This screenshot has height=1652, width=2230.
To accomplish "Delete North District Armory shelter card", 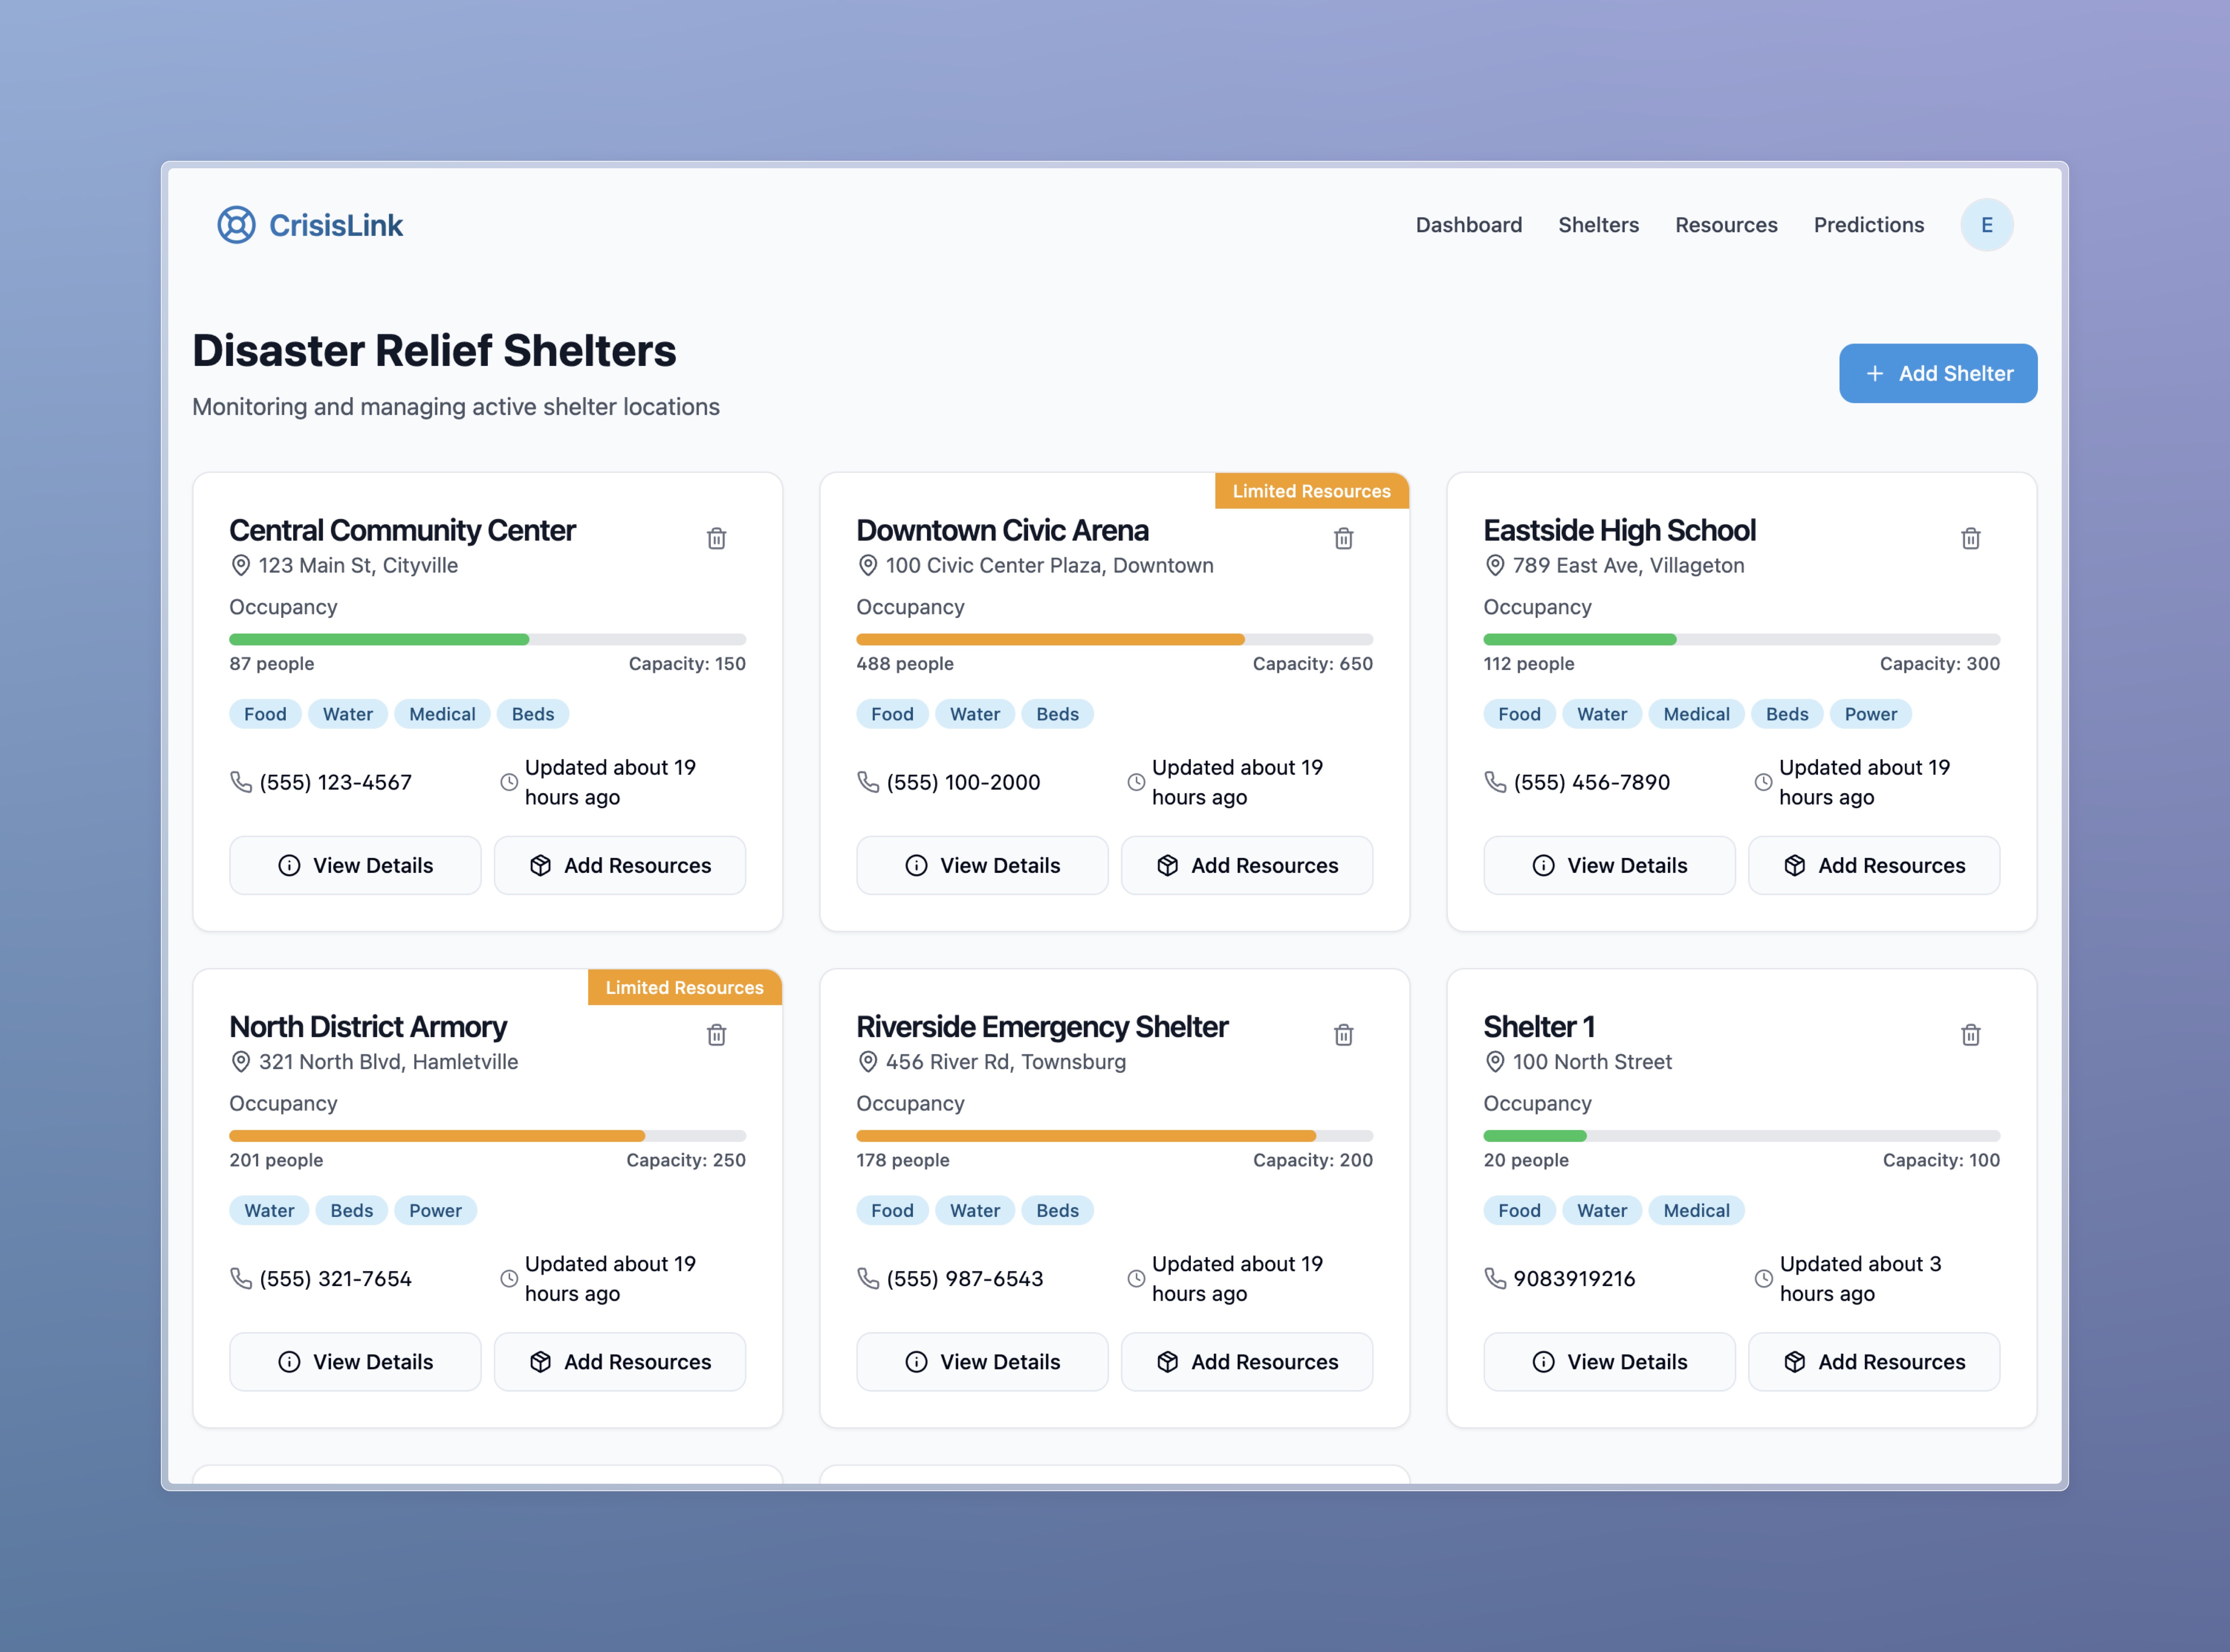I will tap(716, 1035).
